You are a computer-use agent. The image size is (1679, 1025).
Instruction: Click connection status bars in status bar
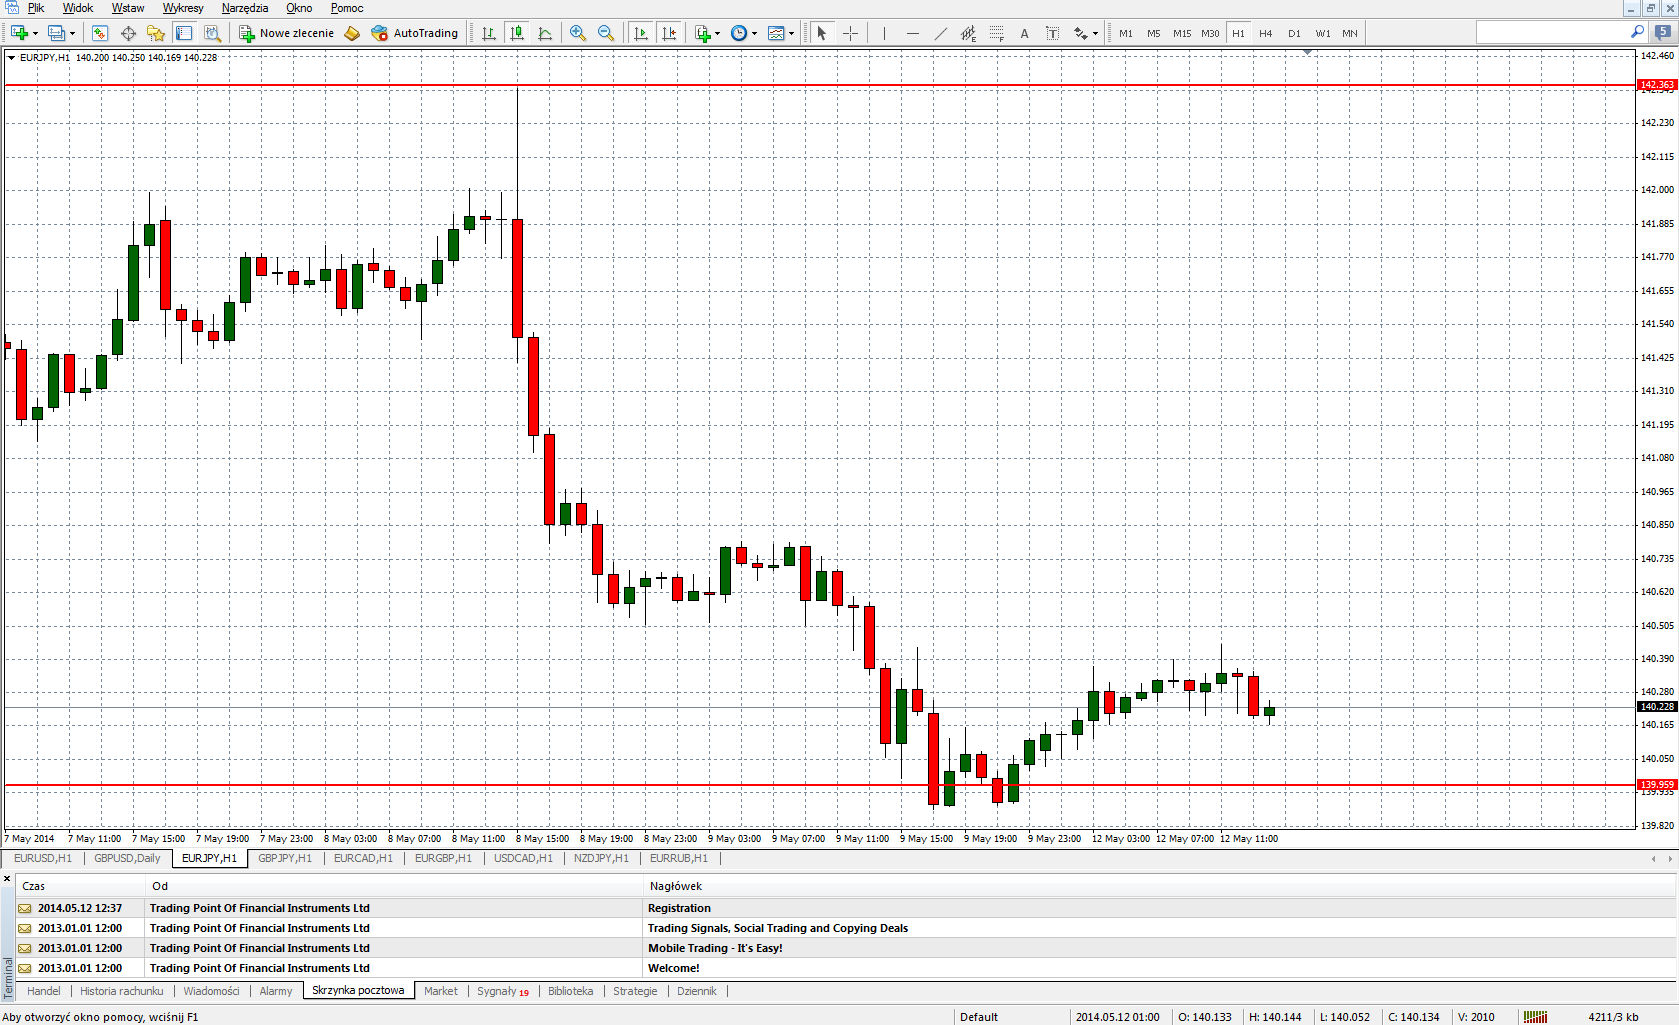[1535, 1017]
